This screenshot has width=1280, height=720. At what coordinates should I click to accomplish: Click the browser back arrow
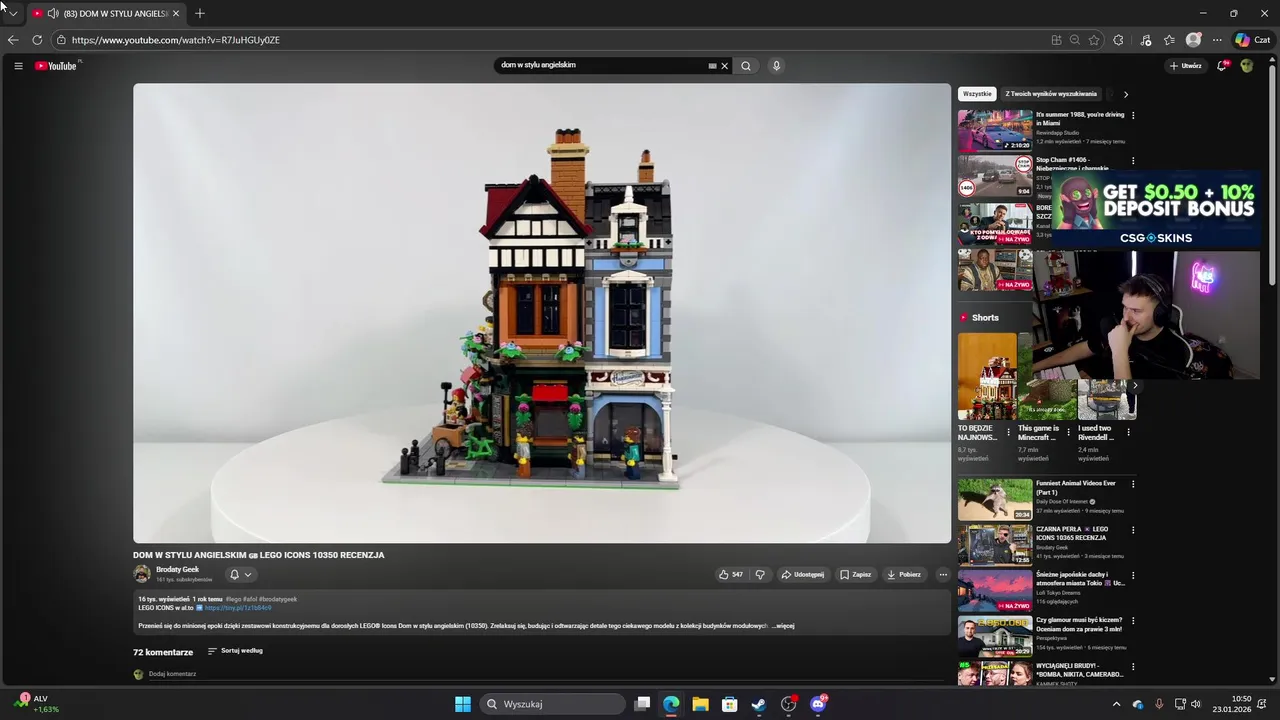click(12, 40)
